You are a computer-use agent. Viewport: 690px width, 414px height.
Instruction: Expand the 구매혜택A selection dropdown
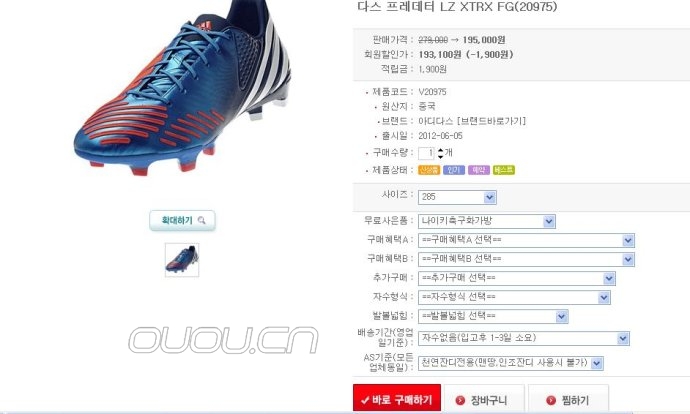click(526, 240)
